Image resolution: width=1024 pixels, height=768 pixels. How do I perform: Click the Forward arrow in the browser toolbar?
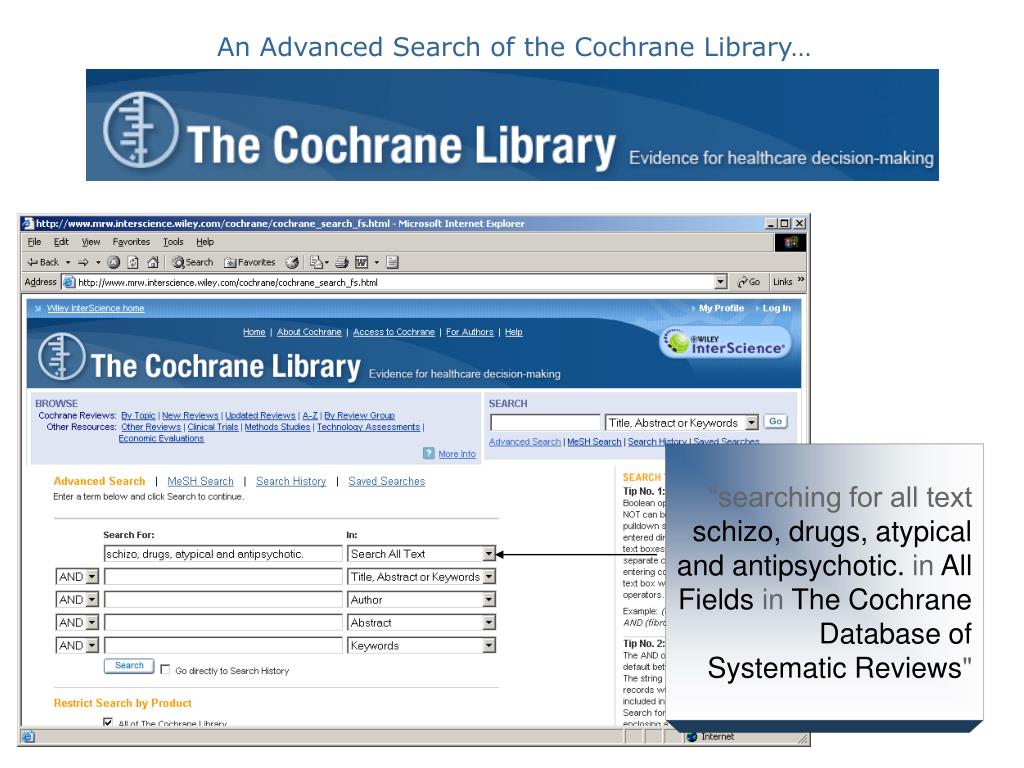click(84, 263)
